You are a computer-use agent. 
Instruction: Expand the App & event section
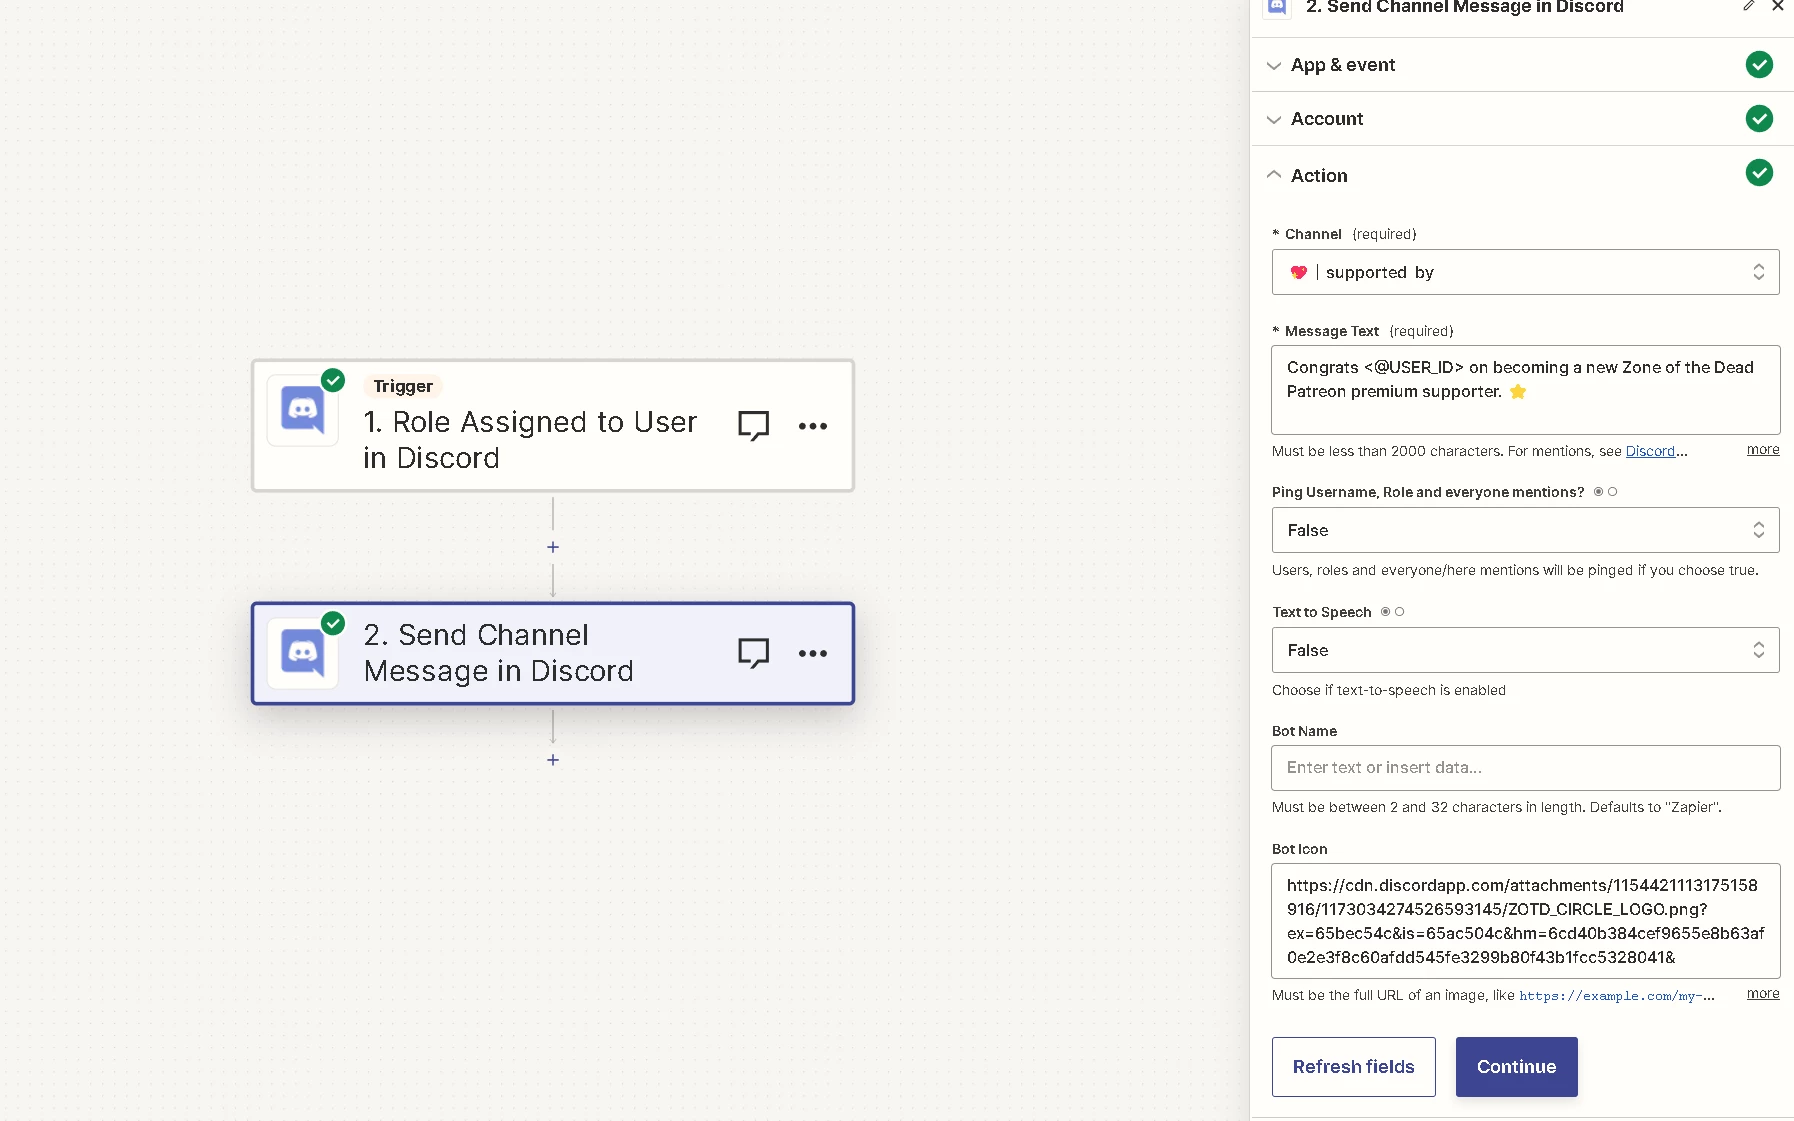click(1522, 65)
